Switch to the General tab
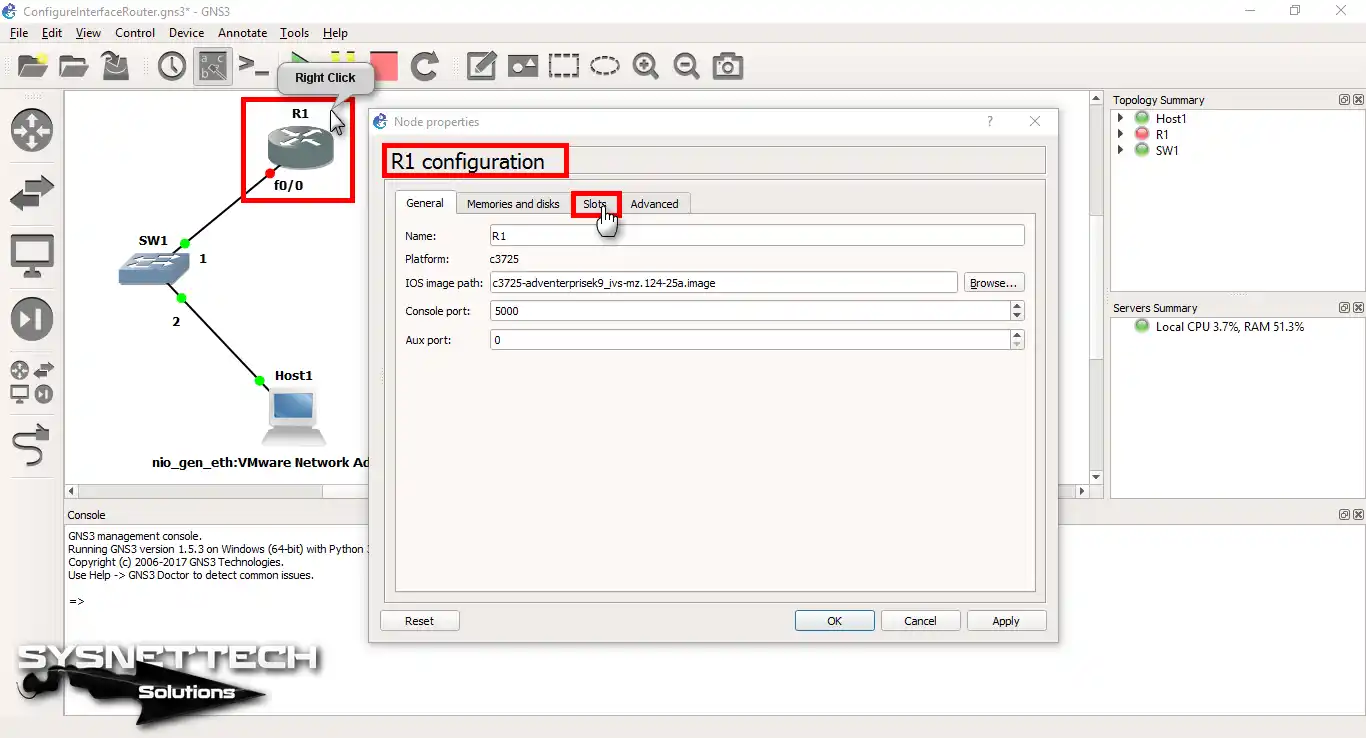 [425, 203]
